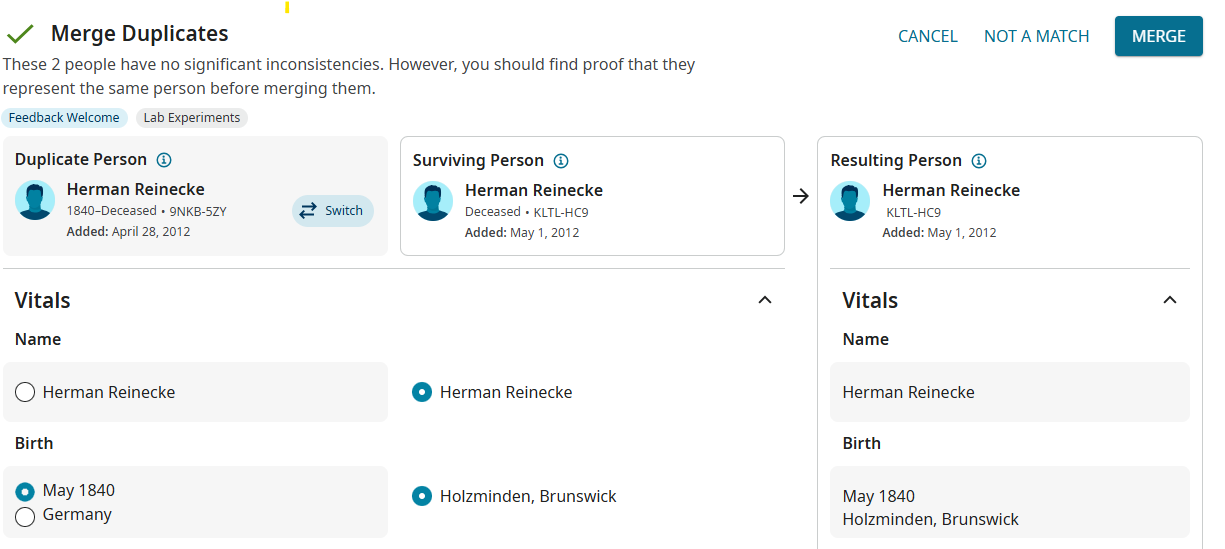Open the Lab Experiments tag

click(x=192, y=118)
